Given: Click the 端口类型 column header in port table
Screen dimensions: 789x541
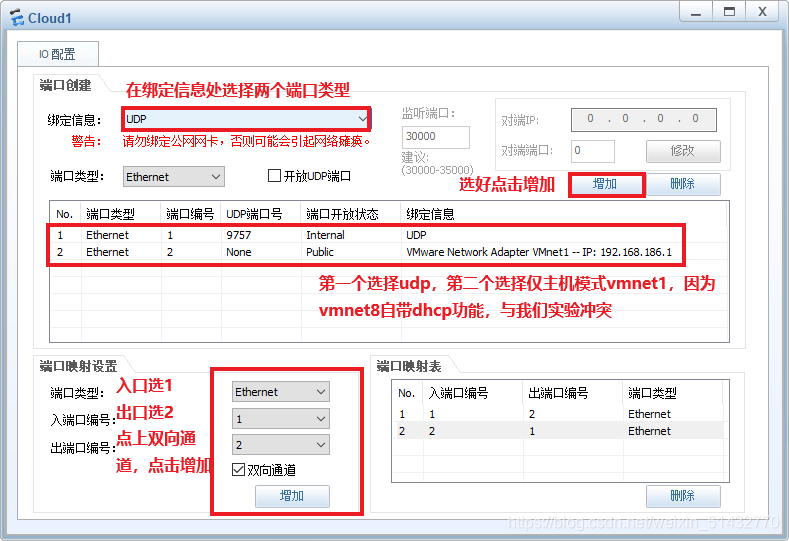Looking at the screenshot, I should click(121, 214).
